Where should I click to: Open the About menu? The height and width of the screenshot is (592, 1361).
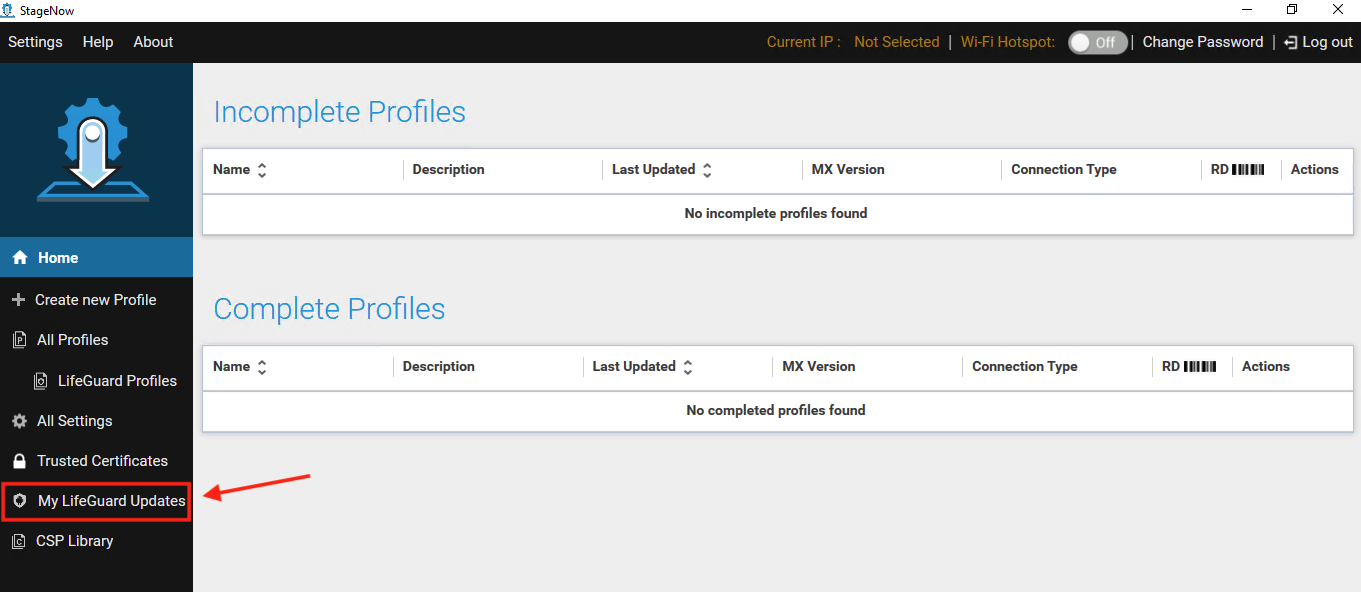153,42
